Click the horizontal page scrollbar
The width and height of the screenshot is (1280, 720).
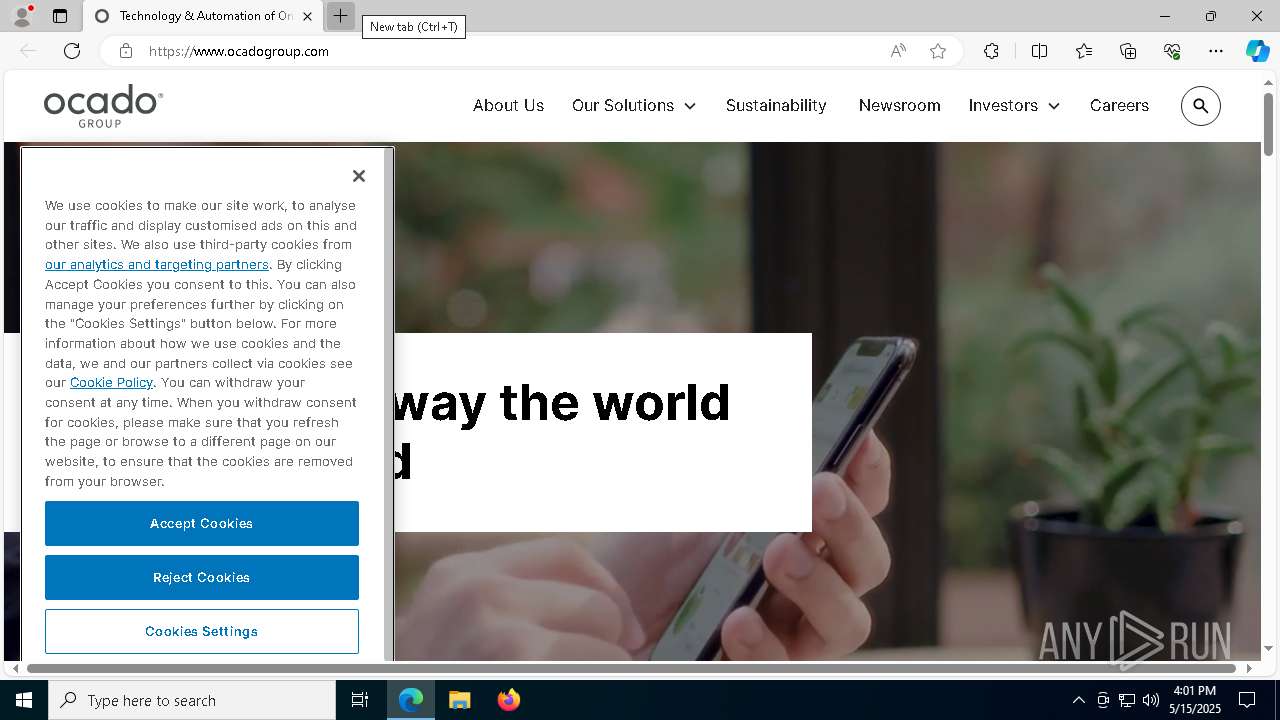tap(630, 668)
